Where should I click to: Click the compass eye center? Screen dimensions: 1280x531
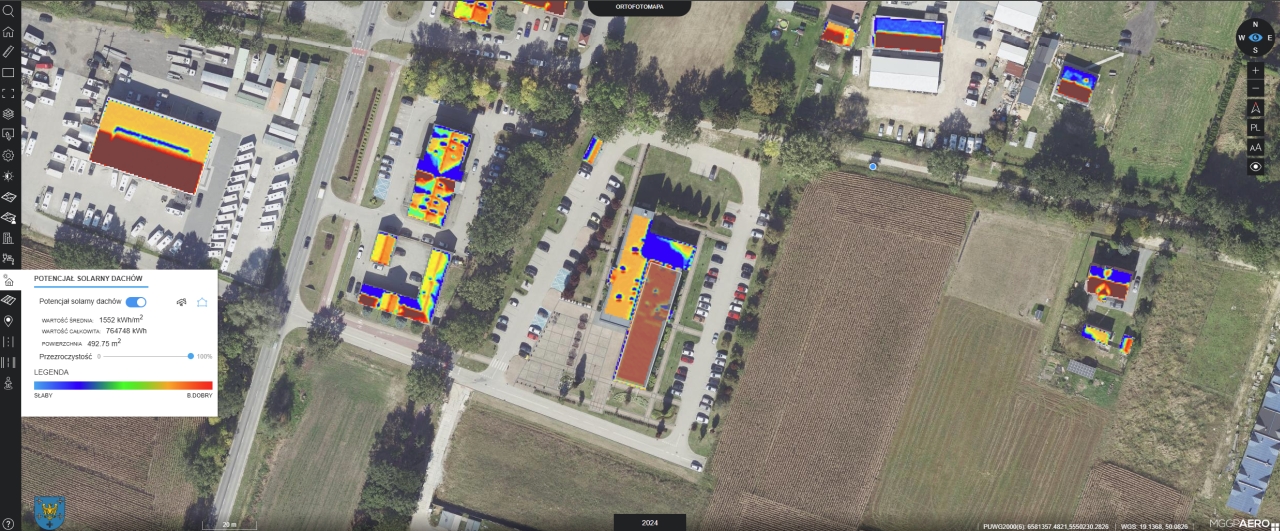tap(1256, 37)
